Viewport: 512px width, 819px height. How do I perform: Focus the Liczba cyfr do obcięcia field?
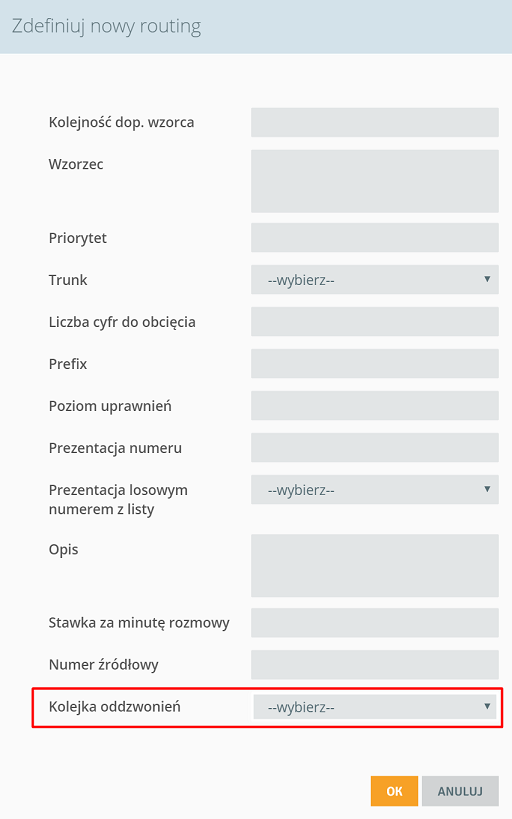[x=375, y=322]
